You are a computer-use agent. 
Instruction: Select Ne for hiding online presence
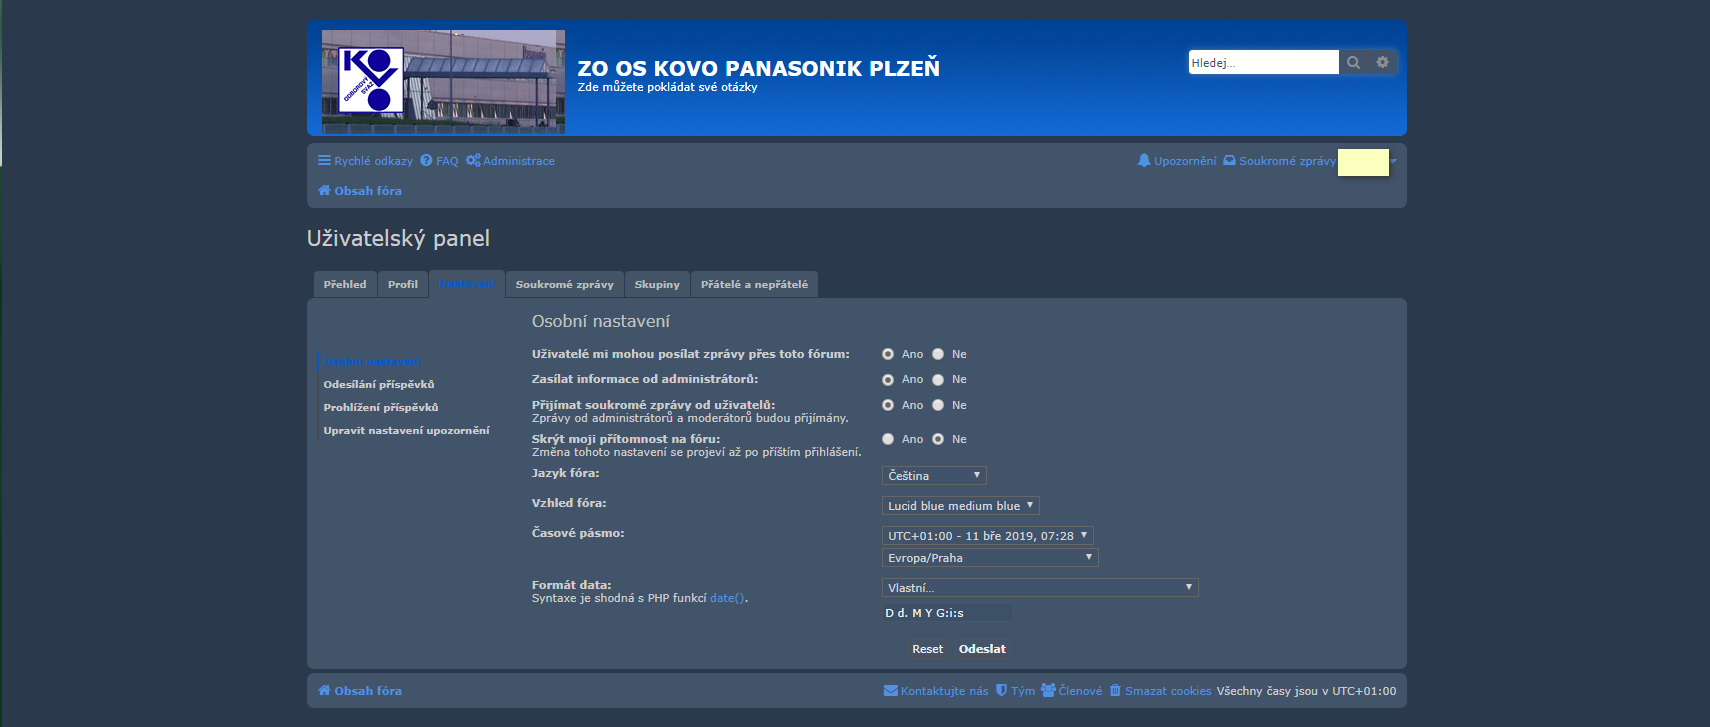[938, 439]
